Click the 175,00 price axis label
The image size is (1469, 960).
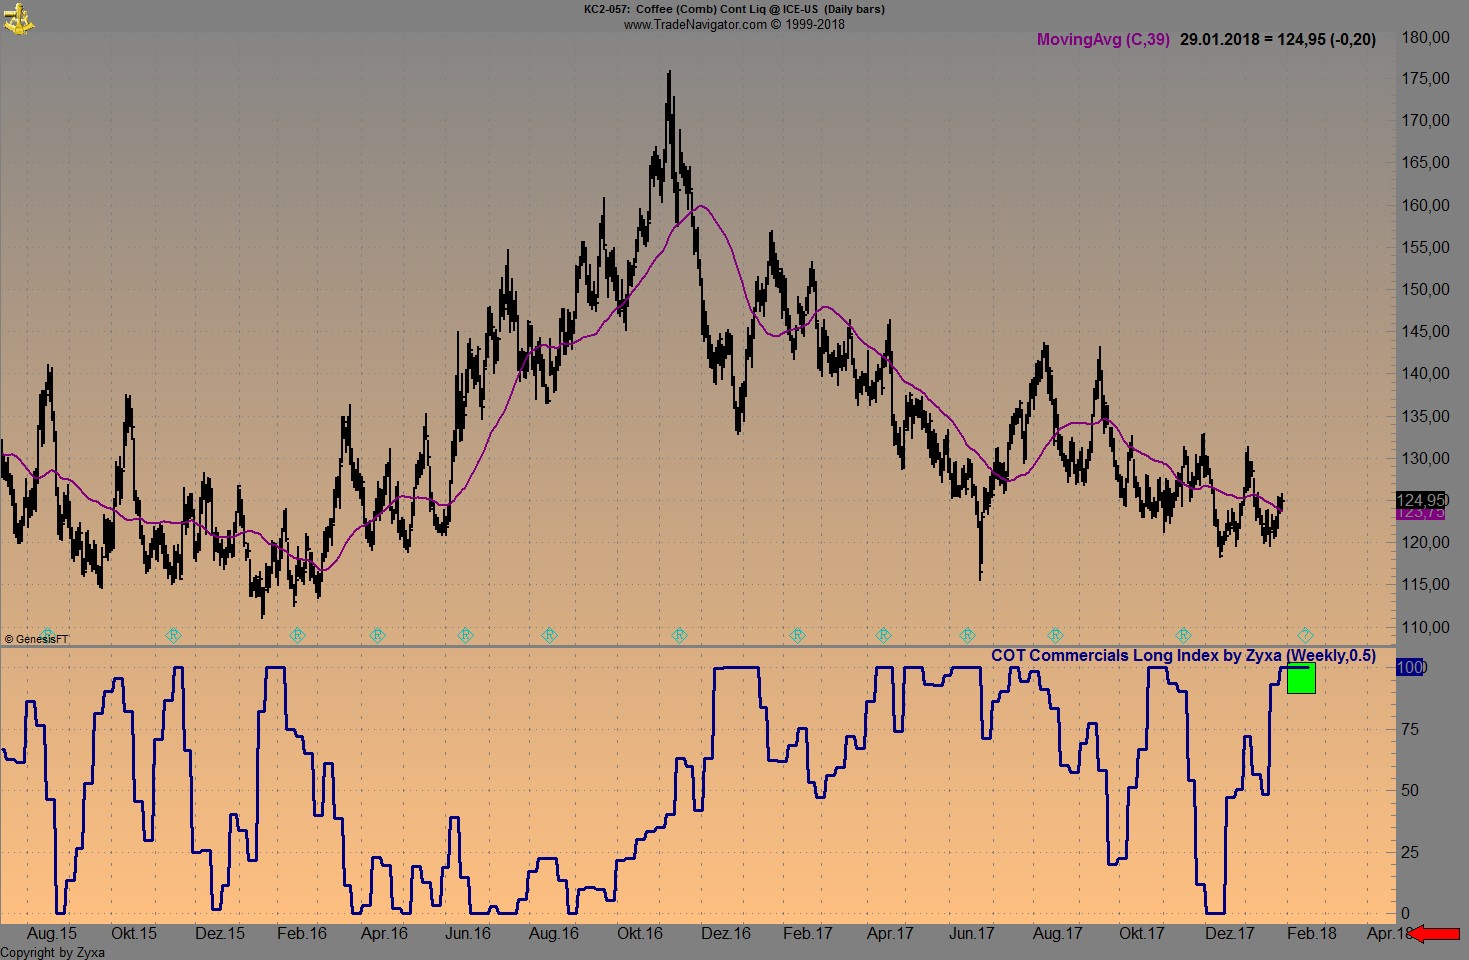pos(1426,79)
